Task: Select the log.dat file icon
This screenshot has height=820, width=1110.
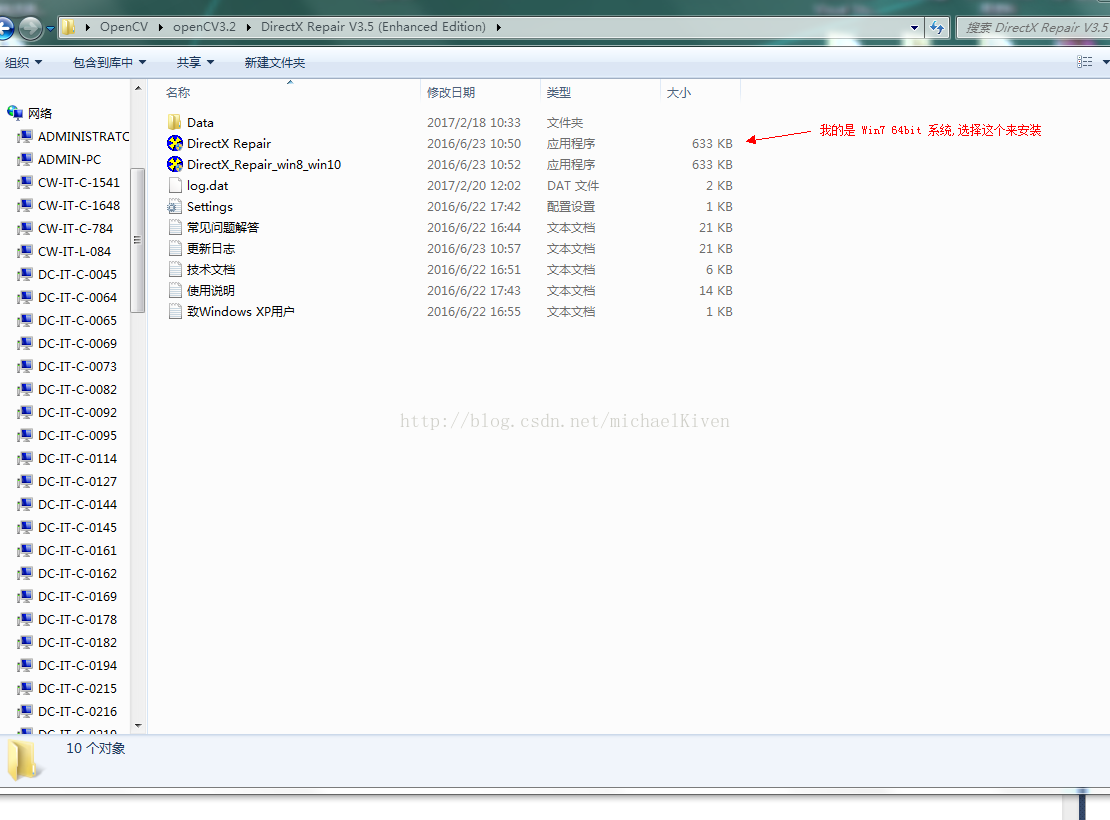Action: (x=175, y=186)
